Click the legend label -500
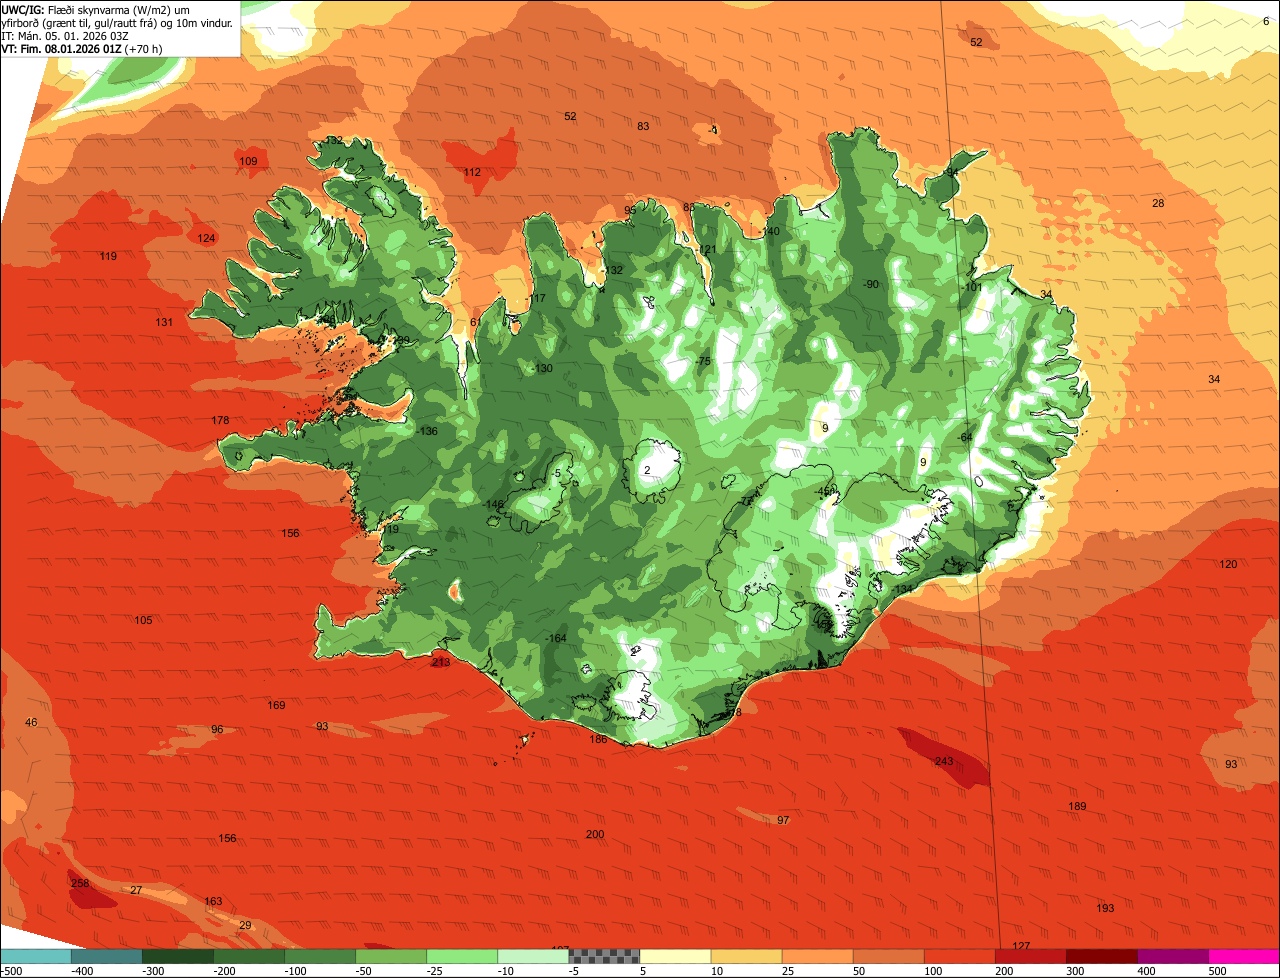This screenshot has width=1280, height=978. [x=12, y=971]
